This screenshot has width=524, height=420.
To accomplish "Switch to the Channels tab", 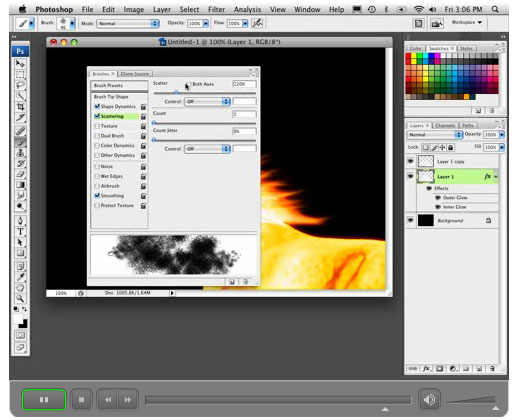I will tap(445, 126).
